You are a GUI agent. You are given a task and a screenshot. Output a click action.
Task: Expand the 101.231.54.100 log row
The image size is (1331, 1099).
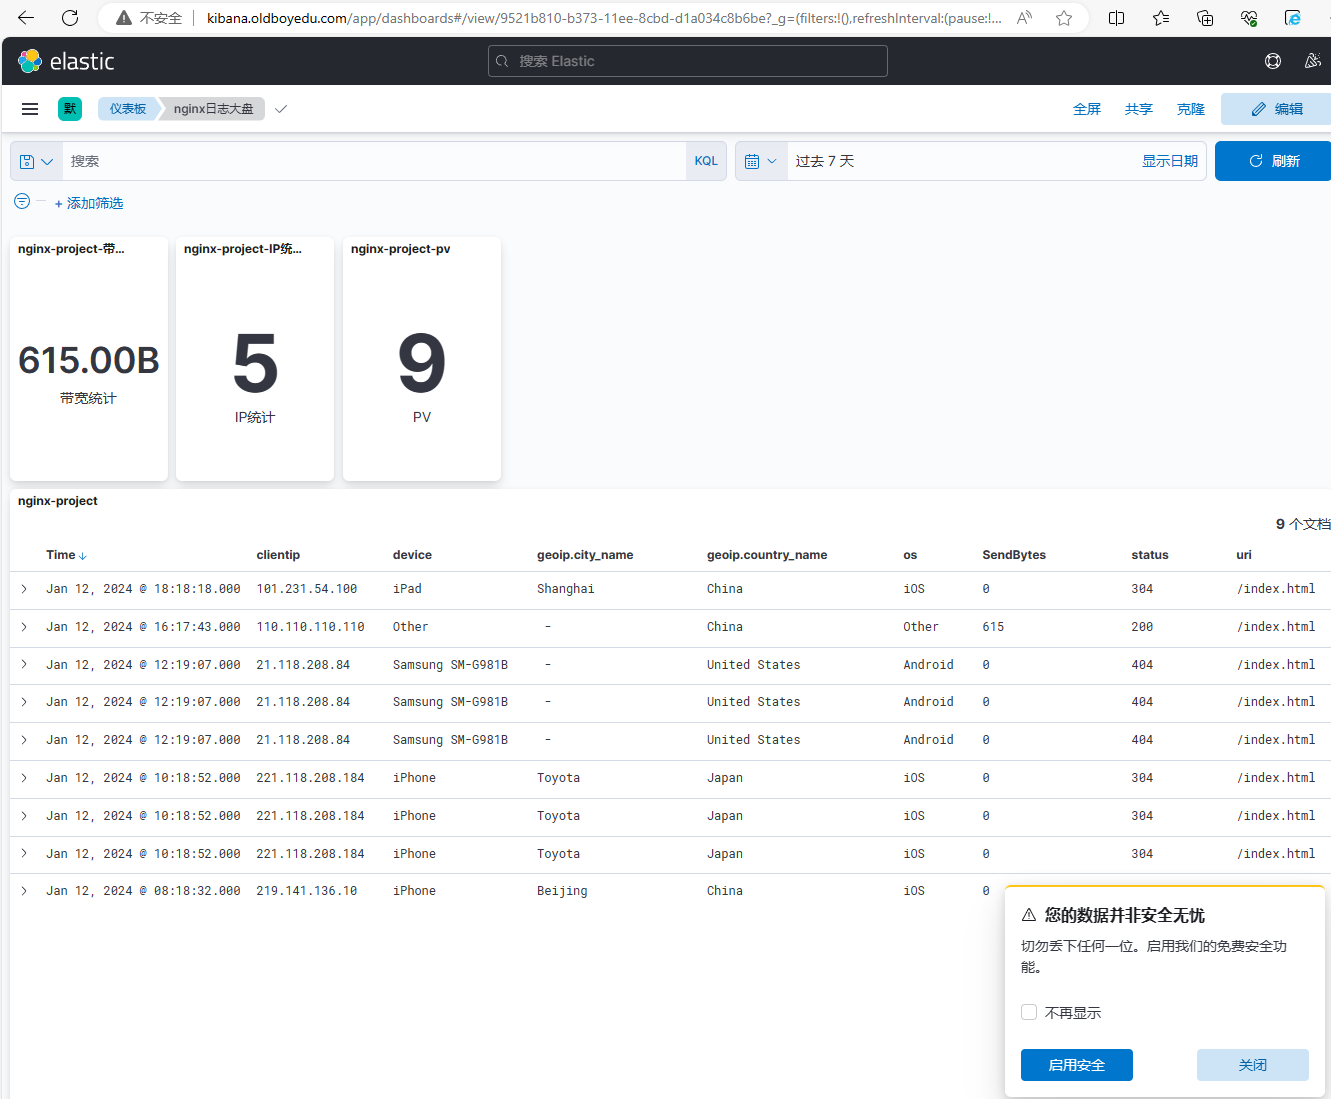point(24,589)
